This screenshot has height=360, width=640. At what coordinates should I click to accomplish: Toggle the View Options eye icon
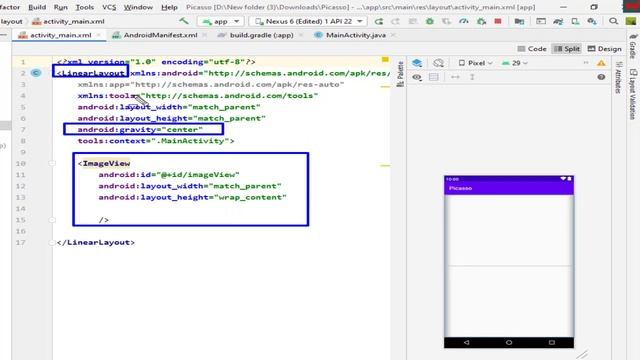click(417, 77)
